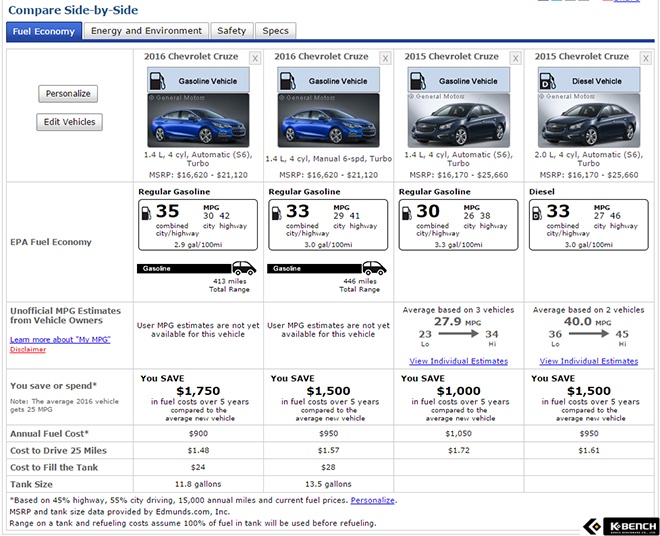This screenshot has width=660, height=536.
Task: Click the Edit Vehicles button
Action: 69,122
